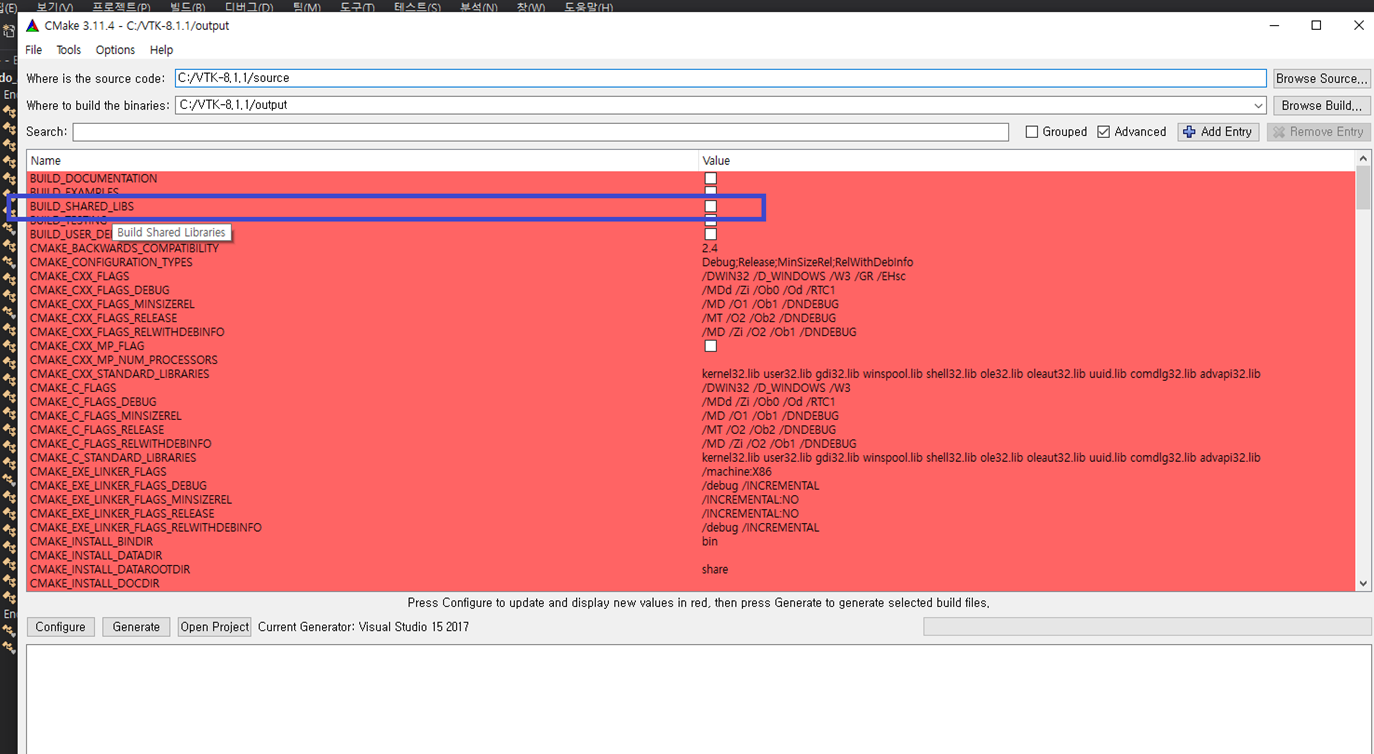
Task: Click the plus icon on Add Entry button
Action: point(1189,132)
